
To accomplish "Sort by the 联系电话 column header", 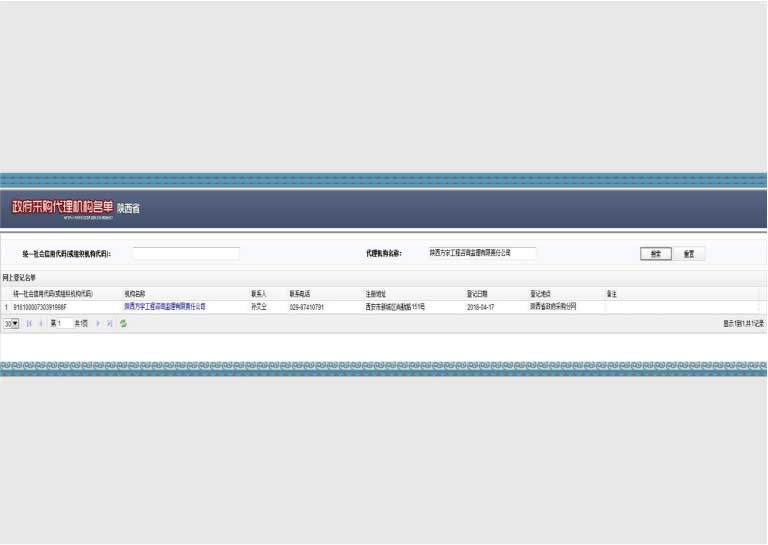I will [300, 294].
